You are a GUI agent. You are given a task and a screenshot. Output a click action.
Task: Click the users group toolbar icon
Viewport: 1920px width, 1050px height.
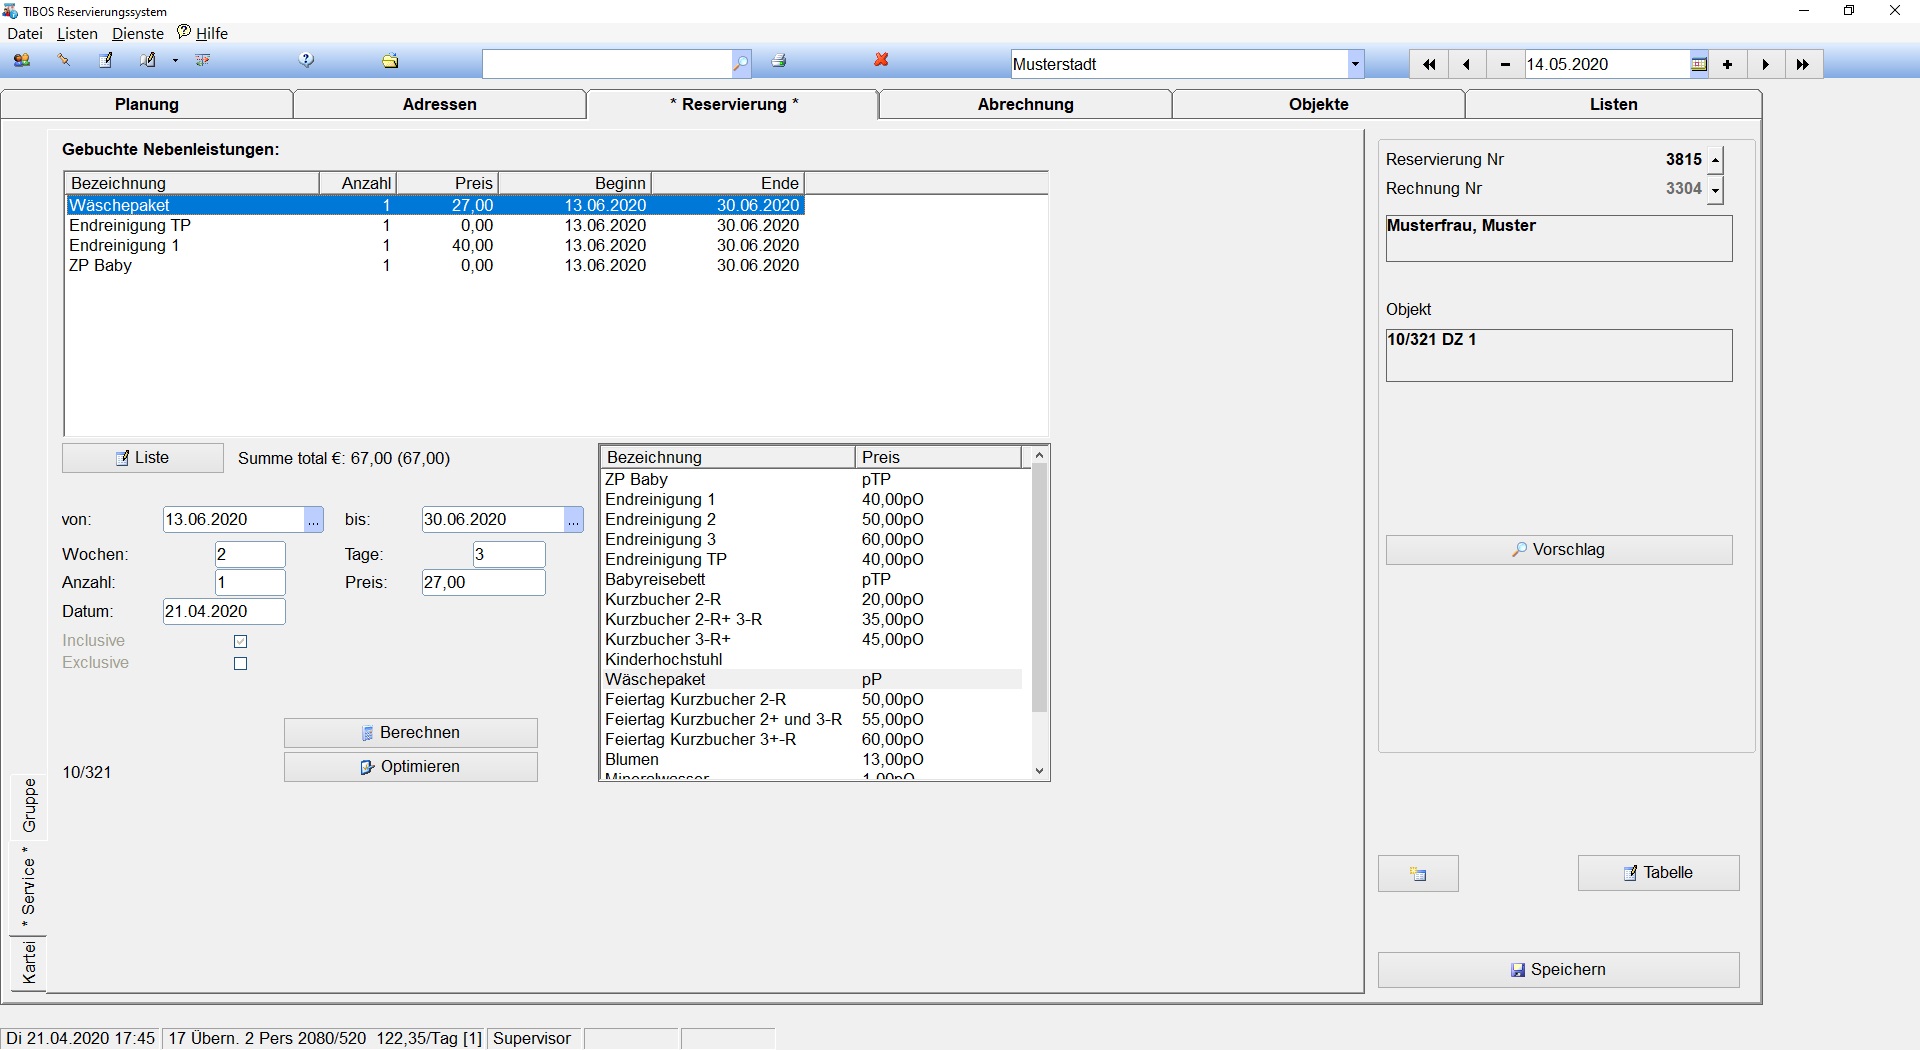[21, 61]
